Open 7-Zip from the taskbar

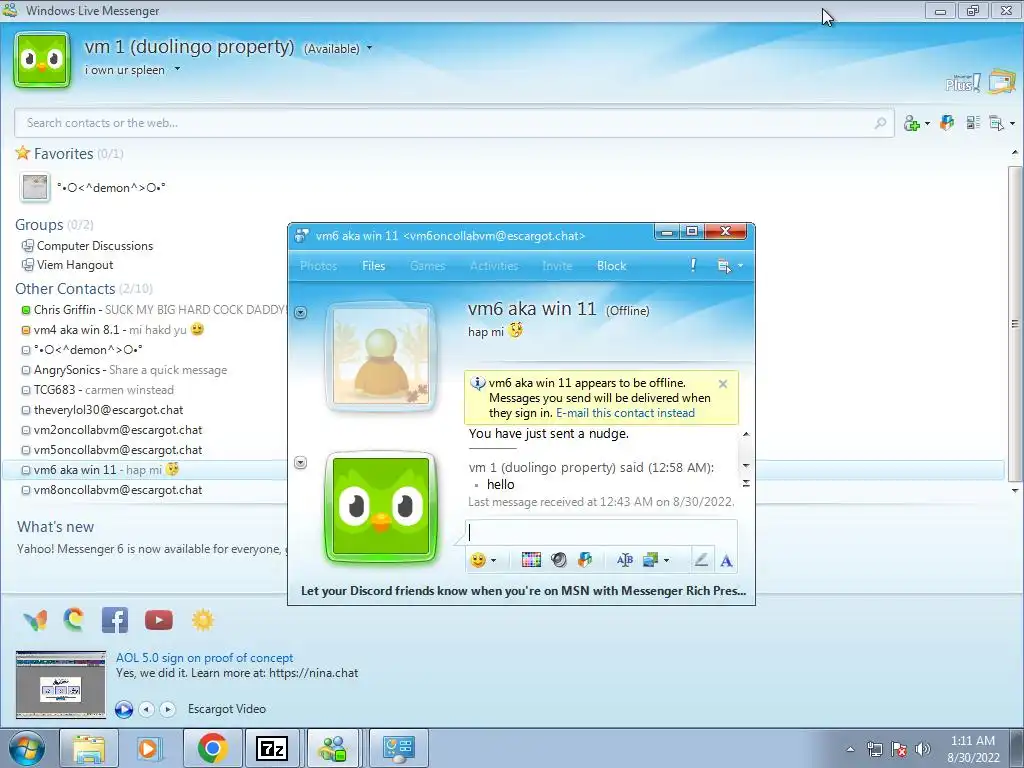point(272,748)
